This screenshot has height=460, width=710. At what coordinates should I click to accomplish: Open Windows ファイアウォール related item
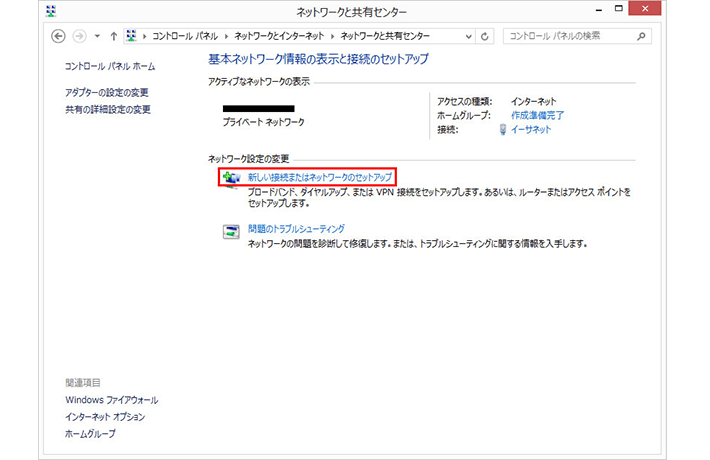(111, 400)
